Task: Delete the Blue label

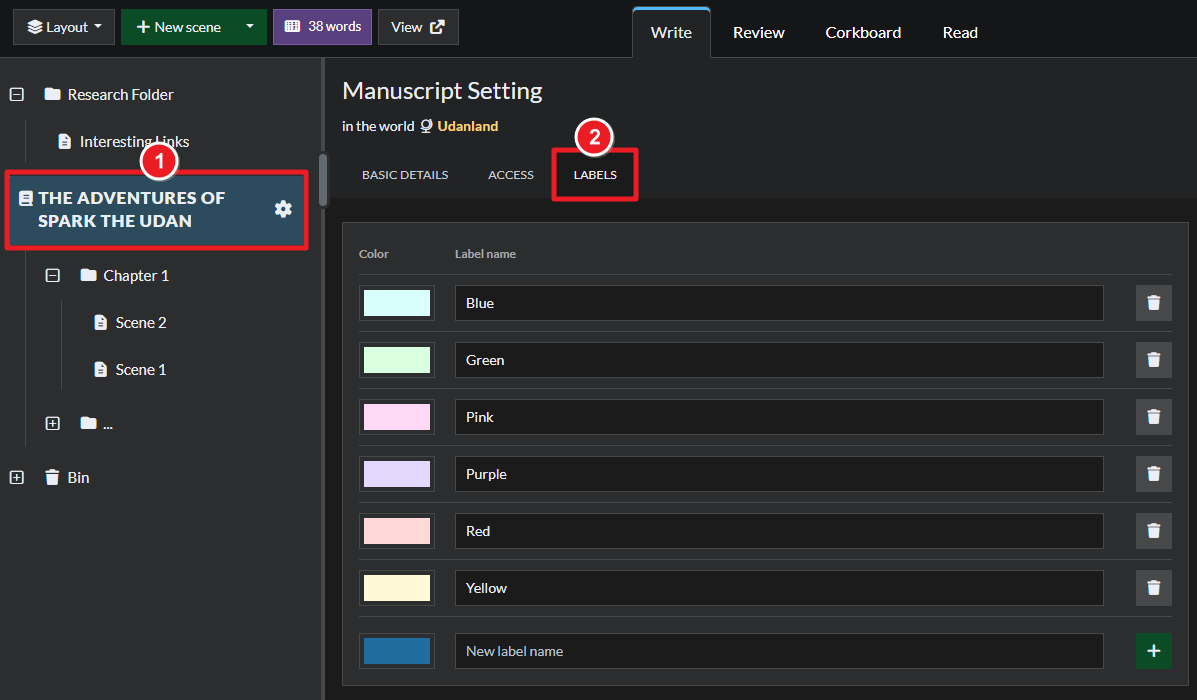Action: pos(1153,303)
